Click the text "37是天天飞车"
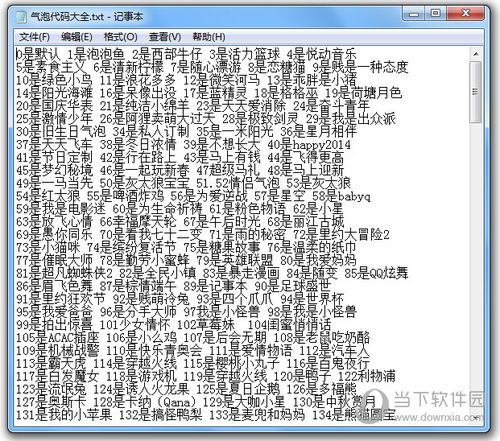The width and height of the screenshot is (500, 441). coord(54,145)
